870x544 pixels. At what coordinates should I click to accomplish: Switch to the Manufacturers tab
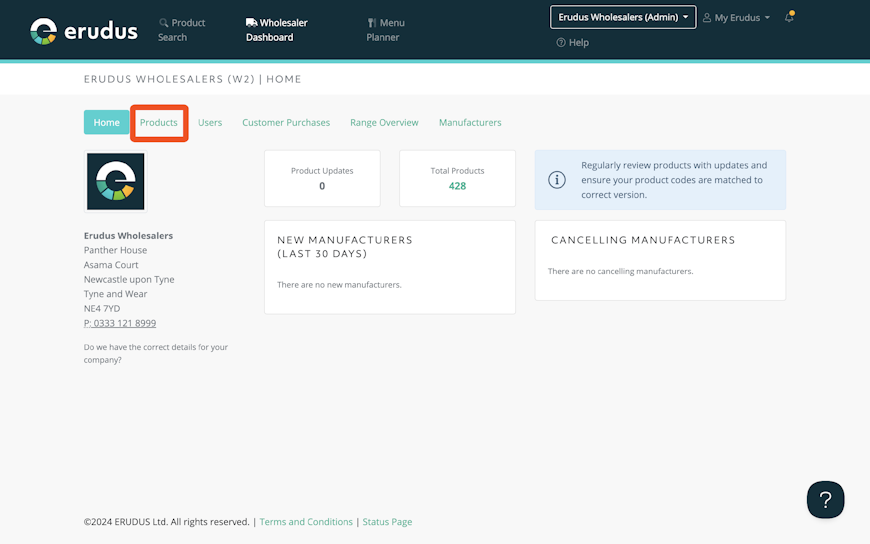point(470,123)
